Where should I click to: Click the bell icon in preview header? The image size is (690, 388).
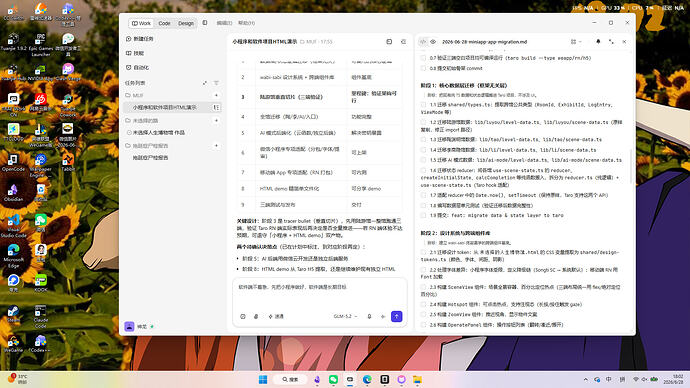tap(598, 42)
